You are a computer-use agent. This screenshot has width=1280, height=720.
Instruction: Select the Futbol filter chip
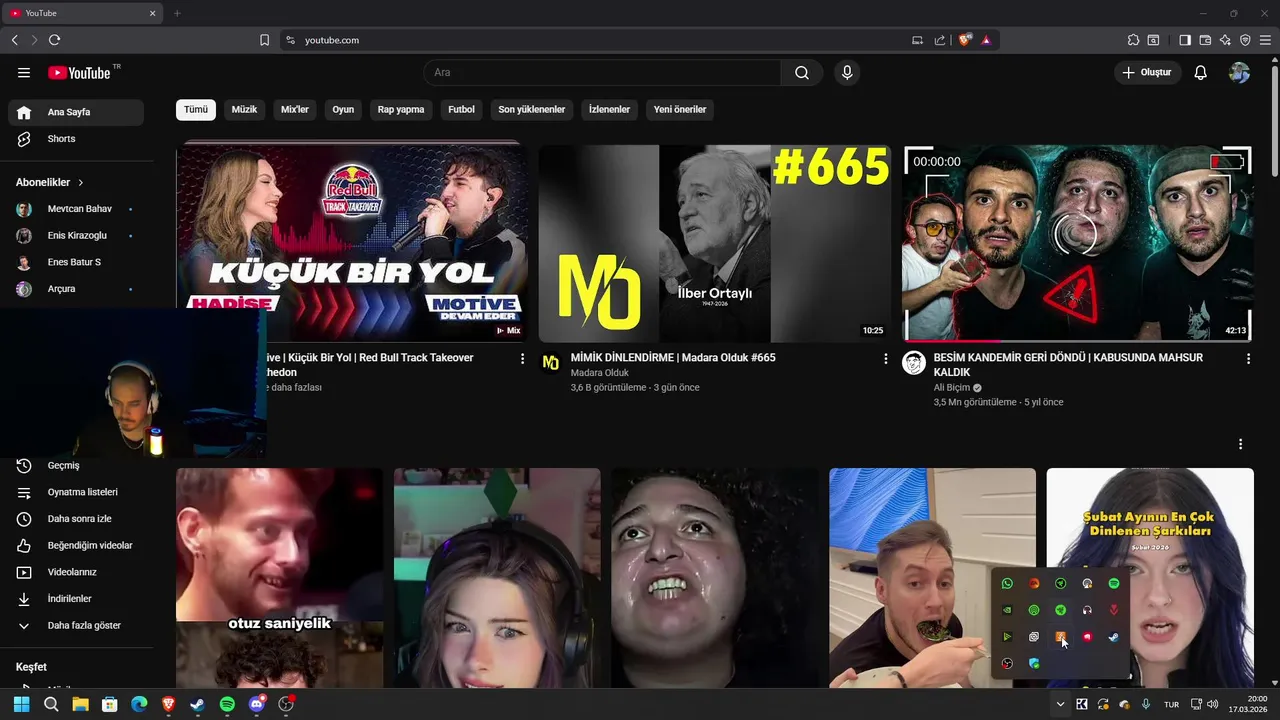tap(461, 109)
